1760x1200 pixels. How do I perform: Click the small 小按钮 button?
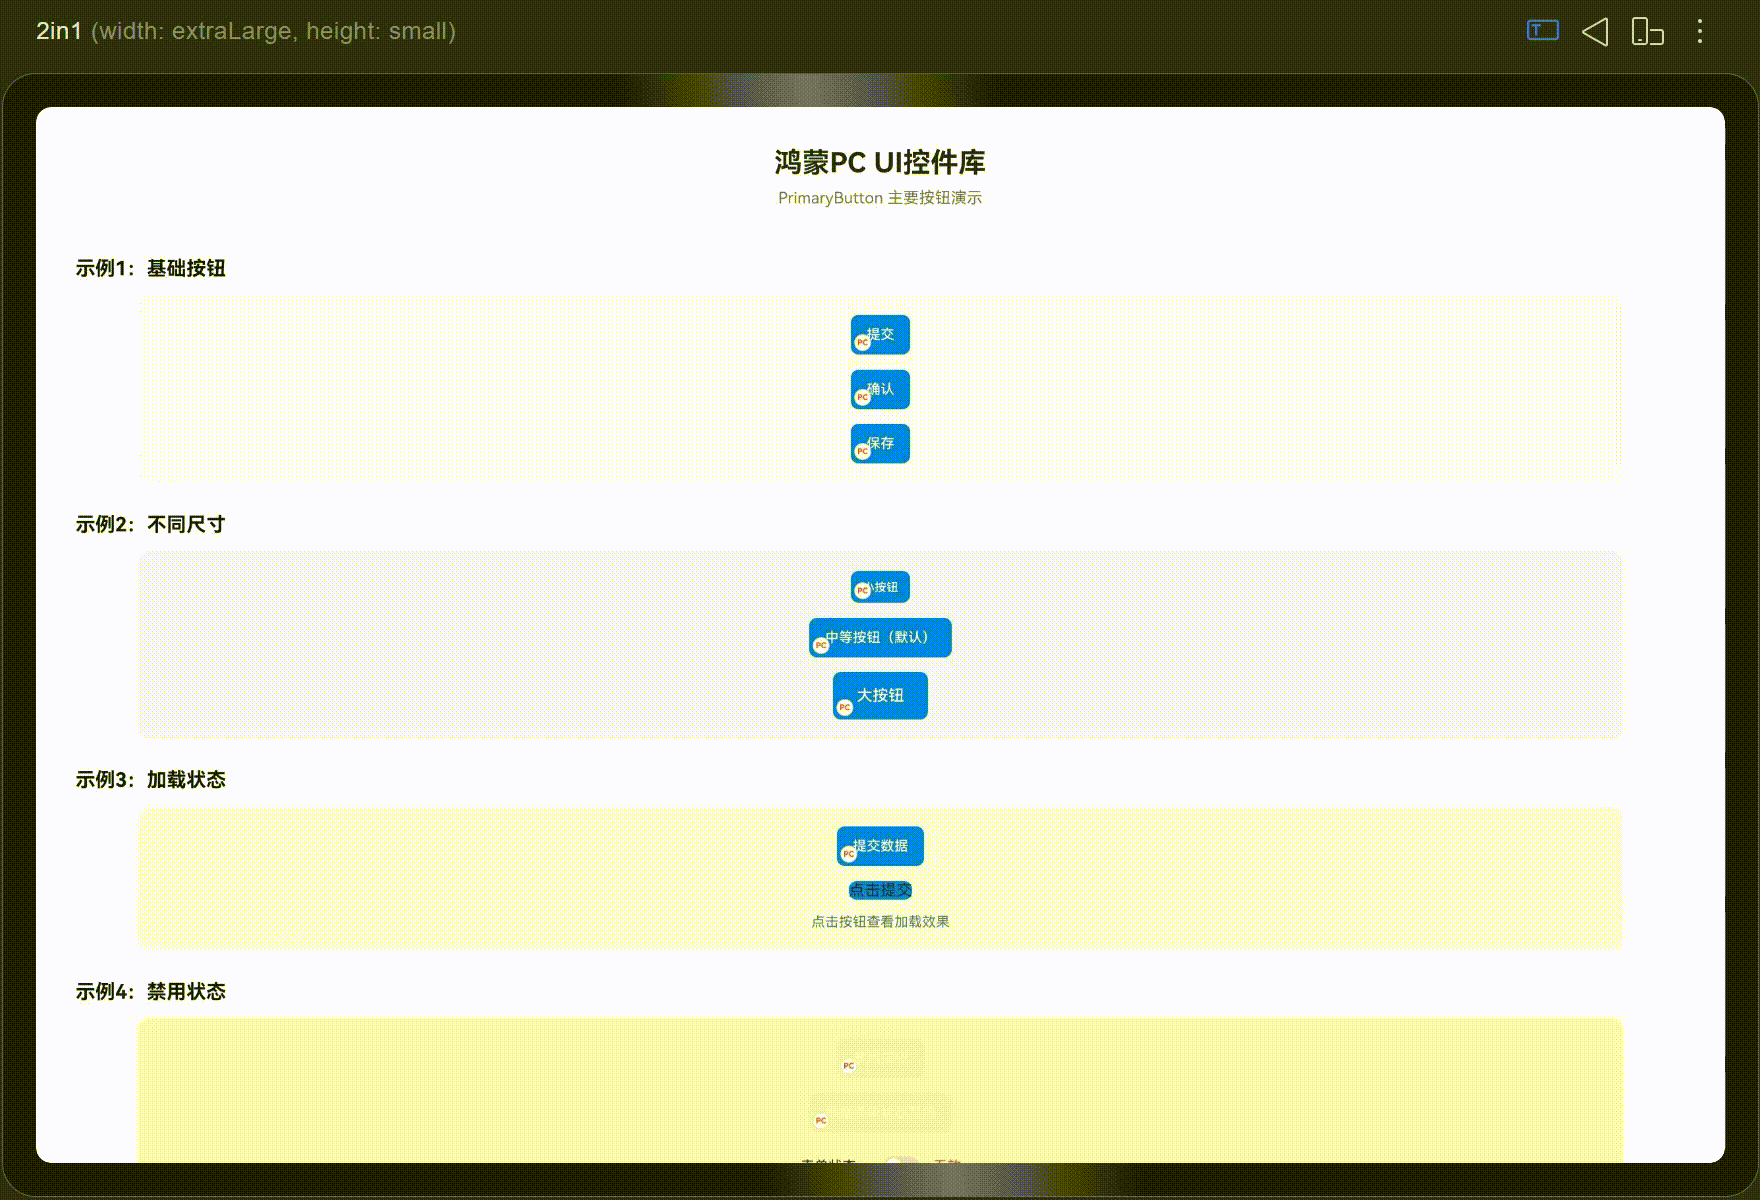tap(880, 587)
